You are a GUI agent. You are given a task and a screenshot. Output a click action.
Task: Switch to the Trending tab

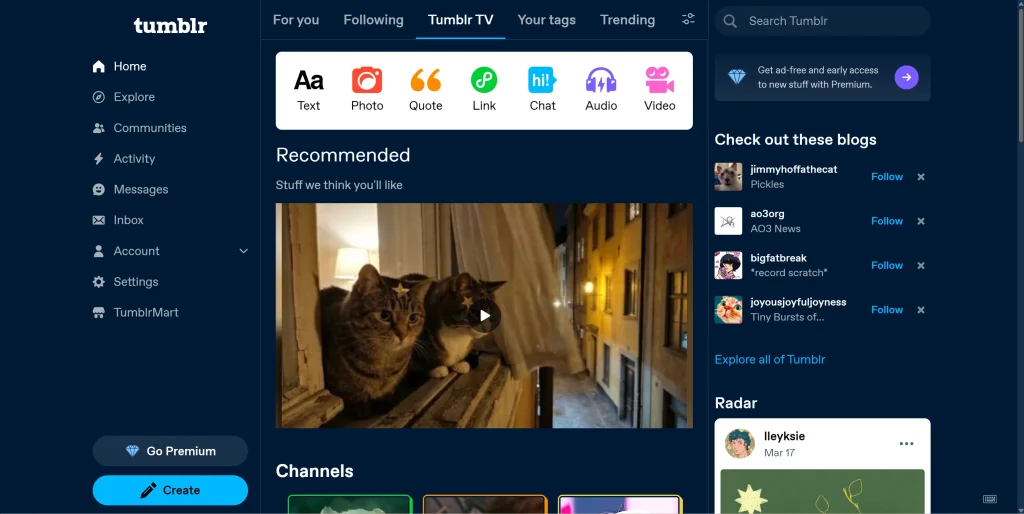[x=627, y=20]
